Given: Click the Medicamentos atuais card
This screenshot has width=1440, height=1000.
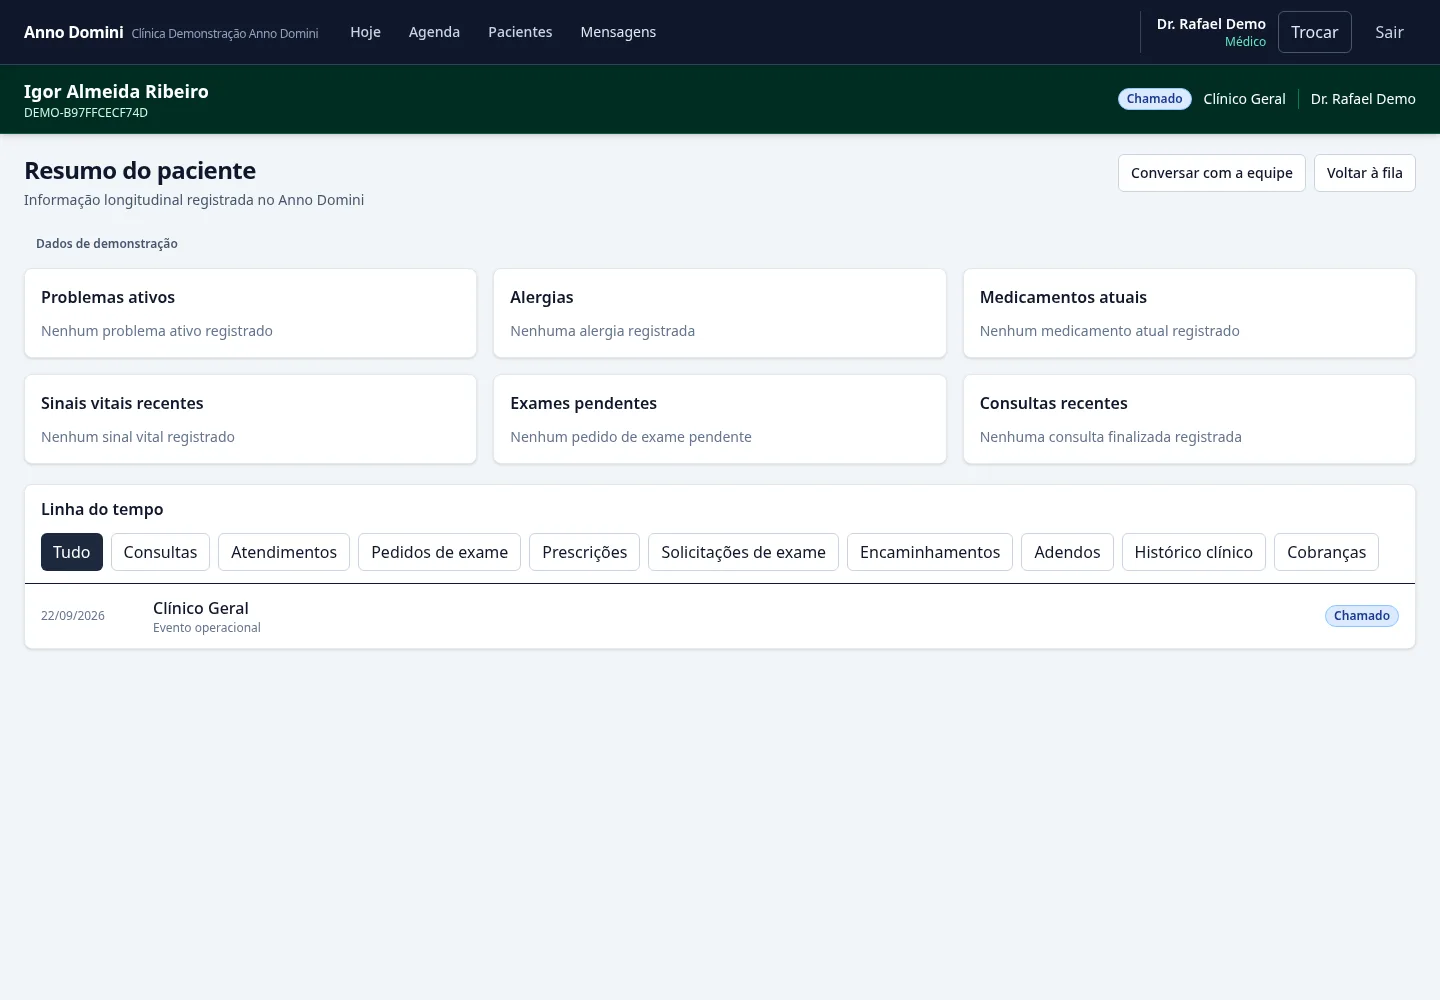Looking at the screenshot, I should click(x=1189, y=313).
